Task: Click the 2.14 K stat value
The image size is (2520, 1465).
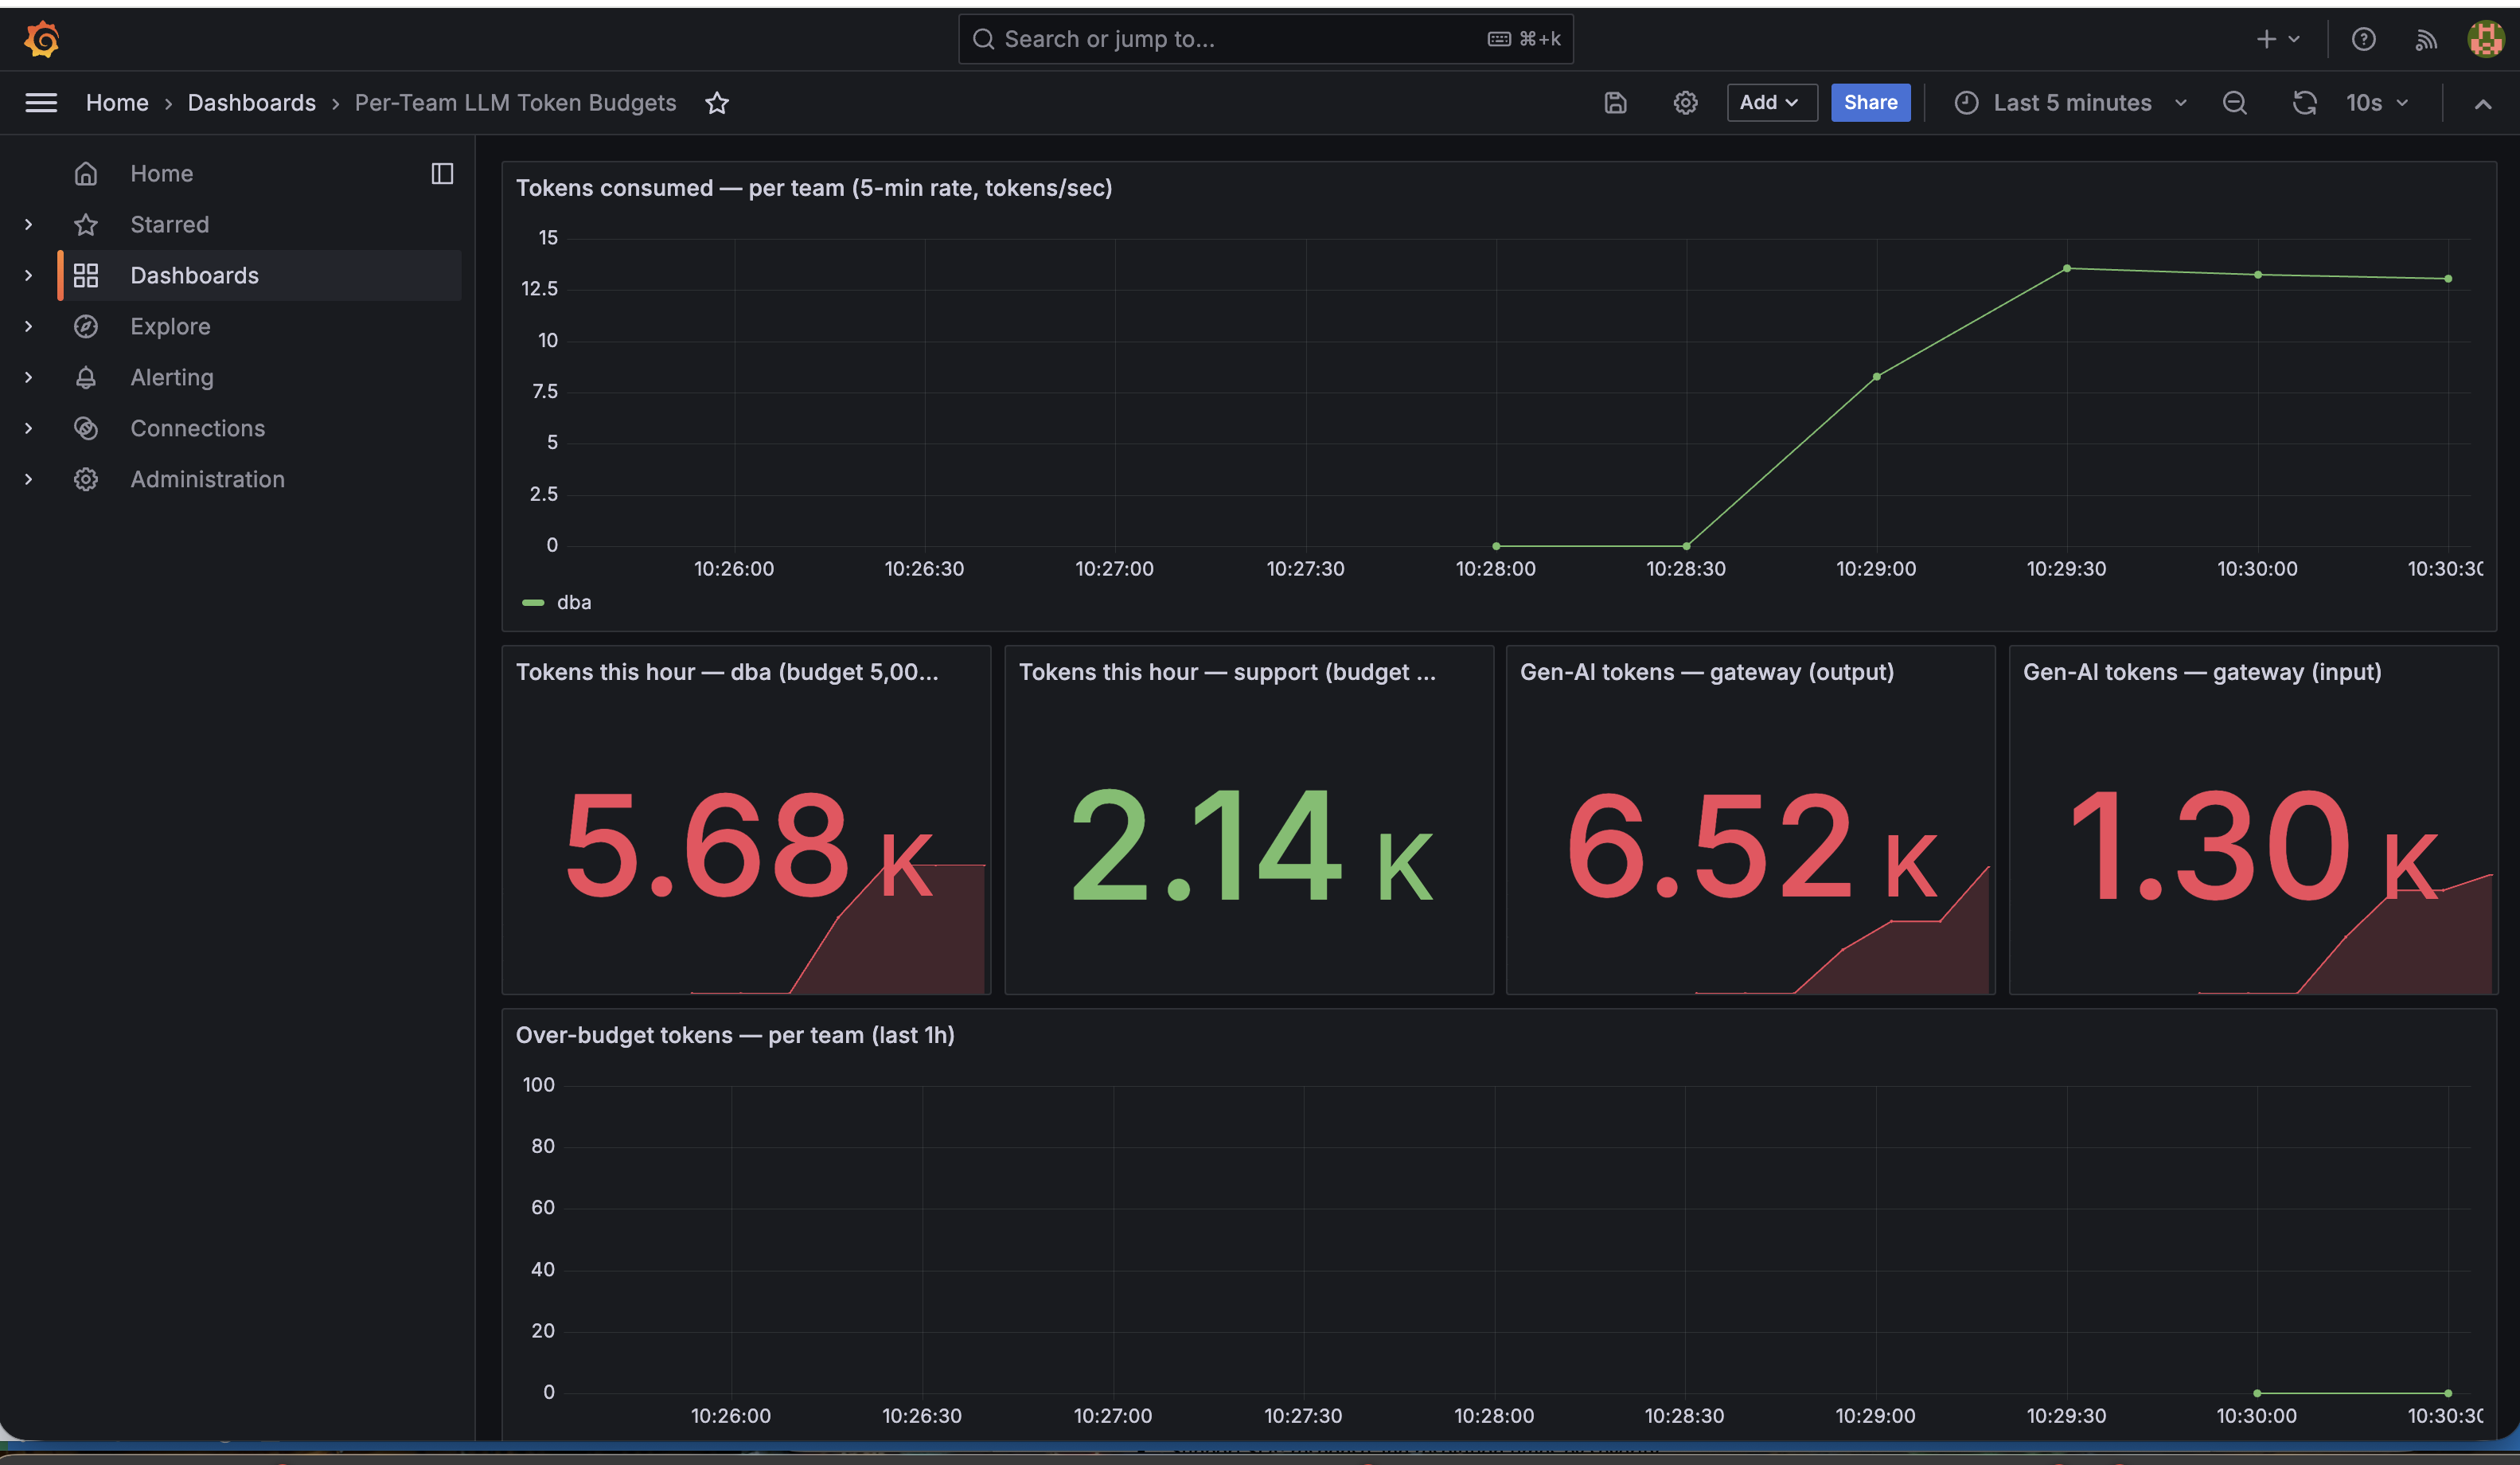Action: coord(1251,844)
